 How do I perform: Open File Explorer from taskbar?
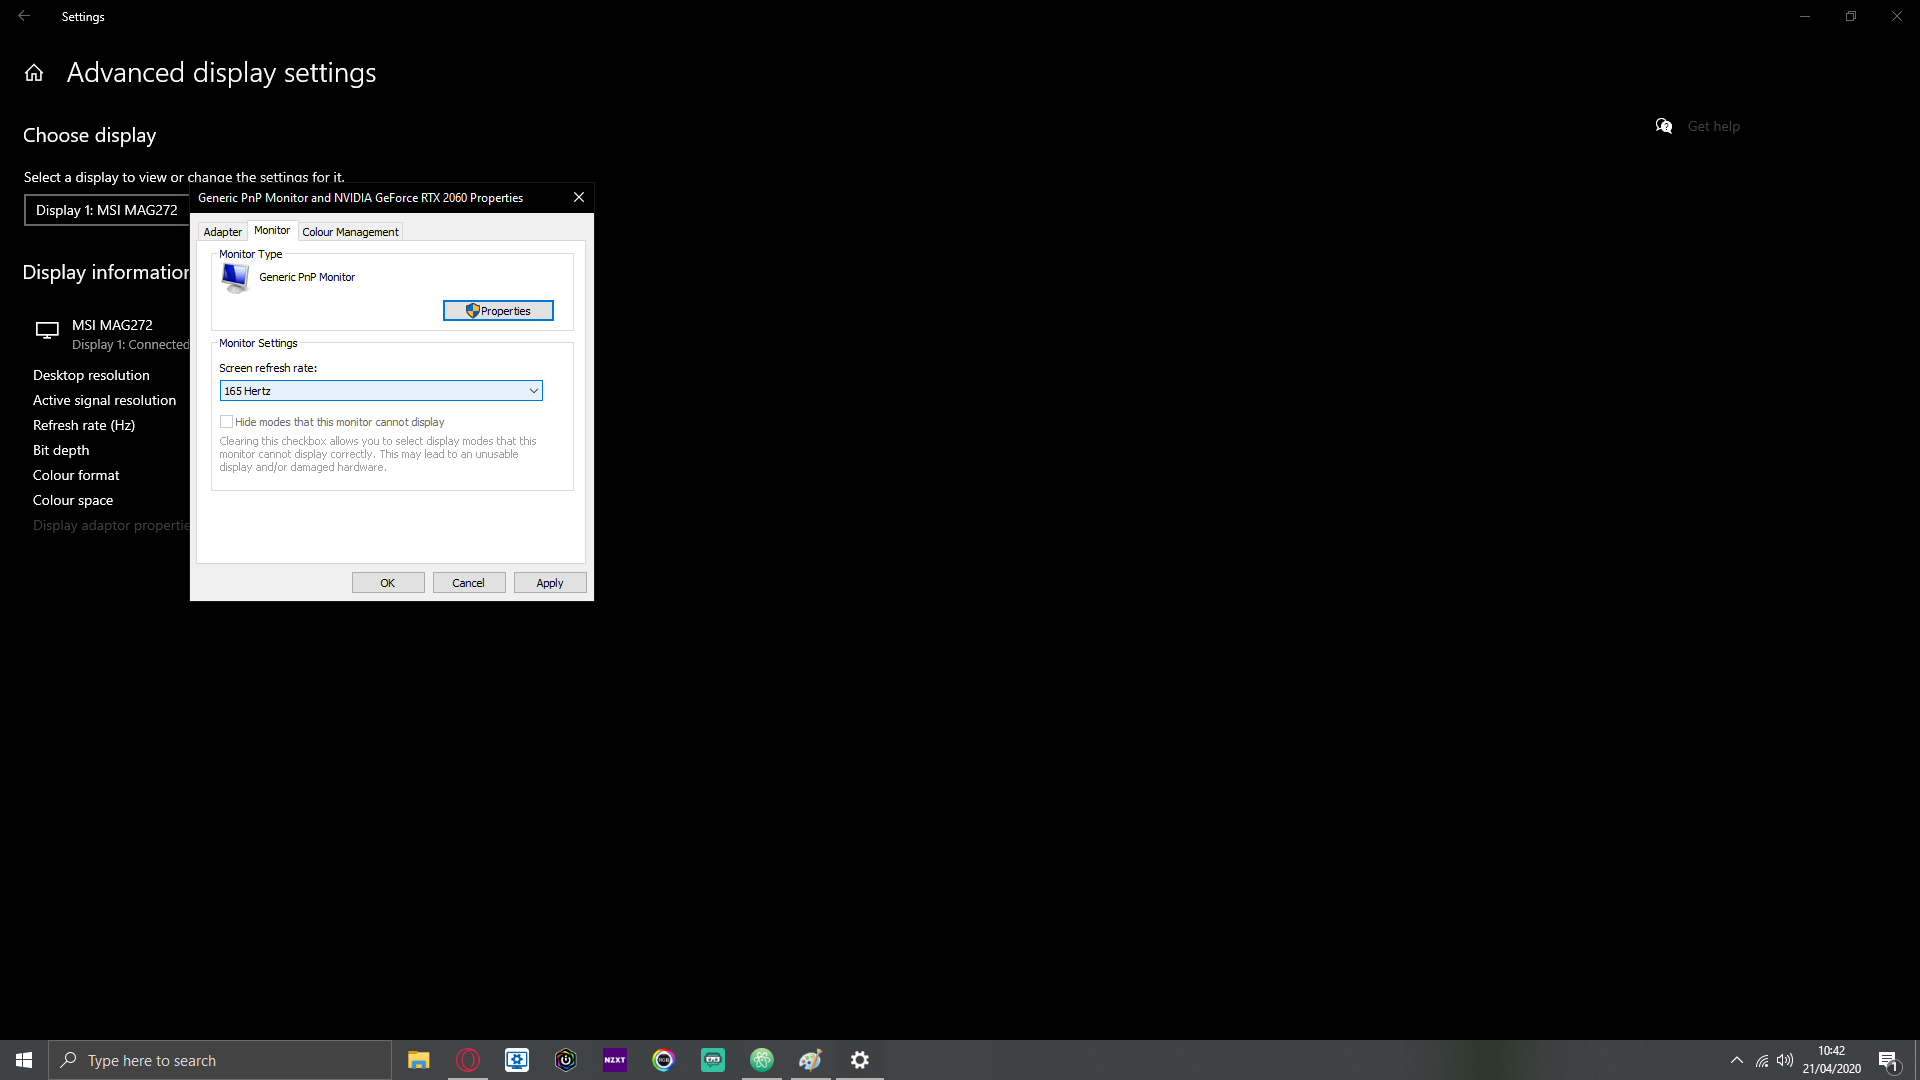click(x=419, y=1060)
